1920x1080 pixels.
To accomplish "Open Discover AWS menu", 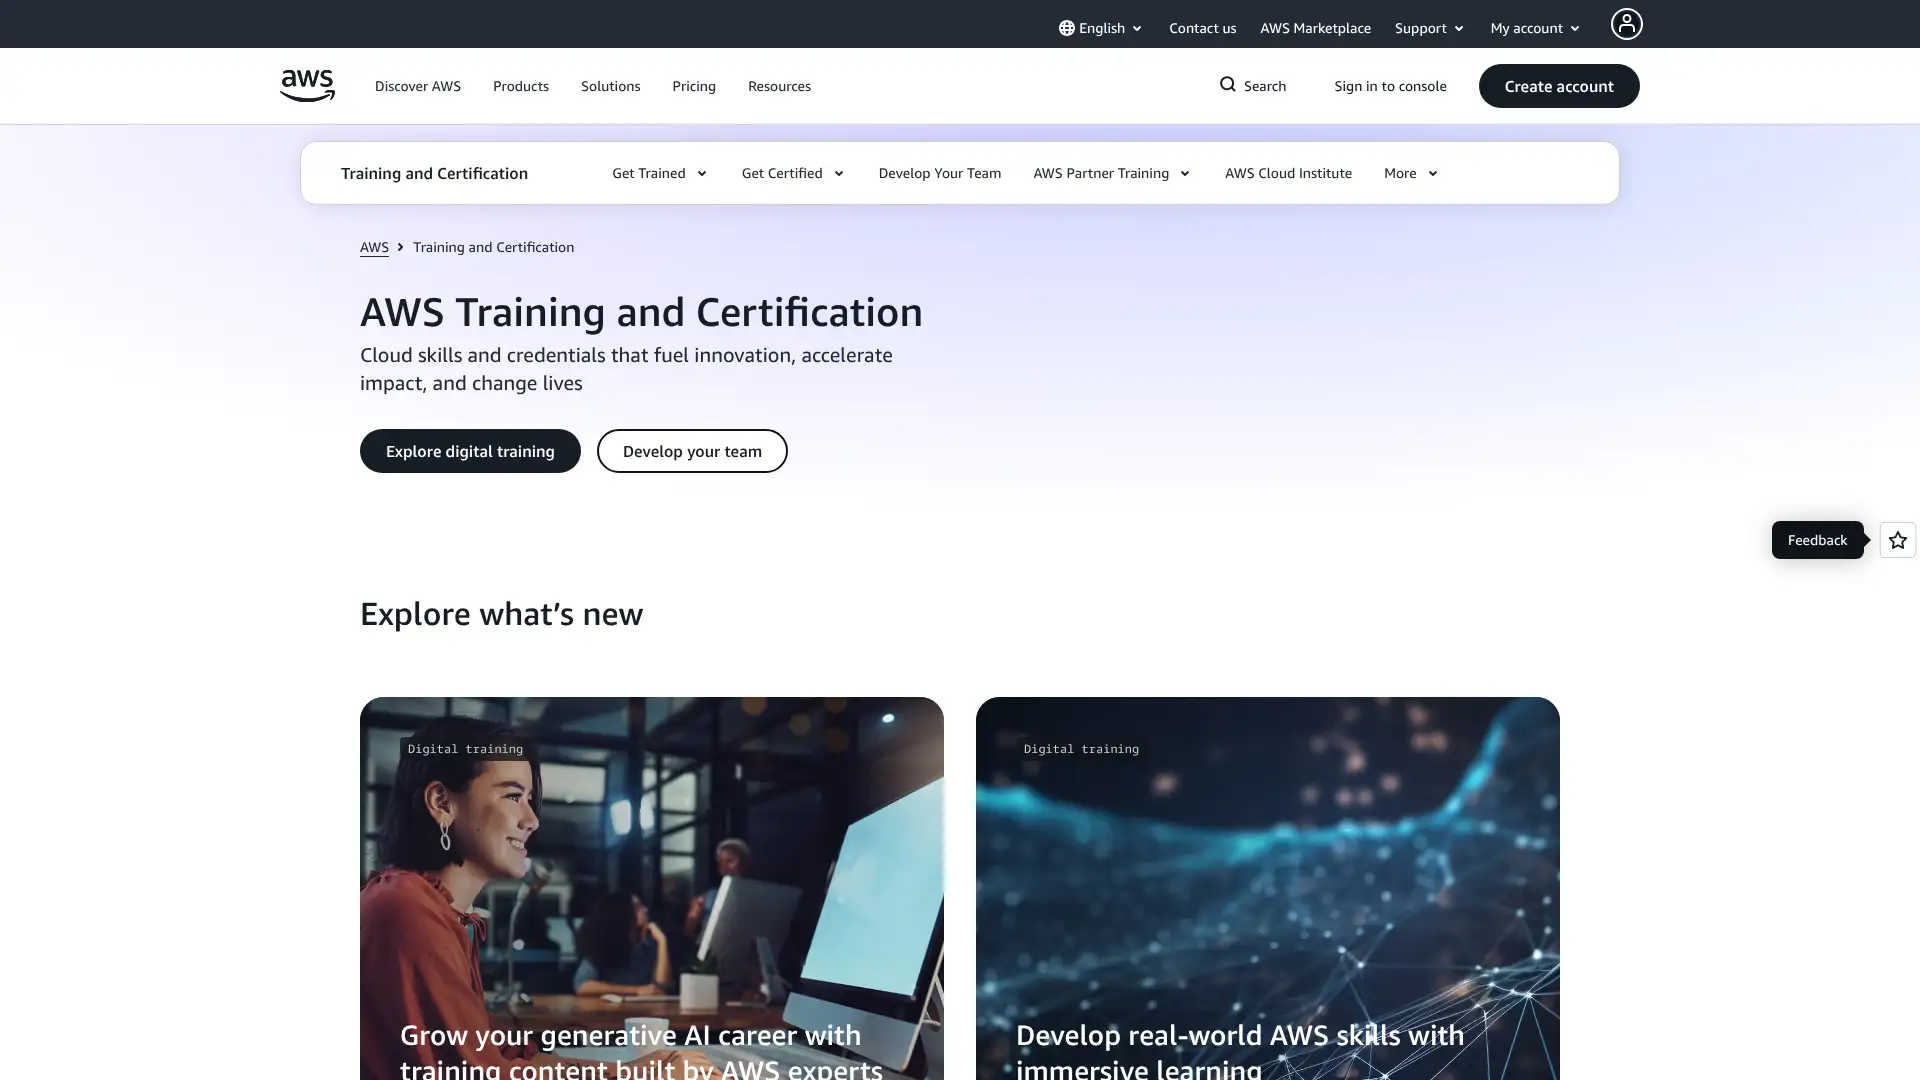I will (418, 86).
